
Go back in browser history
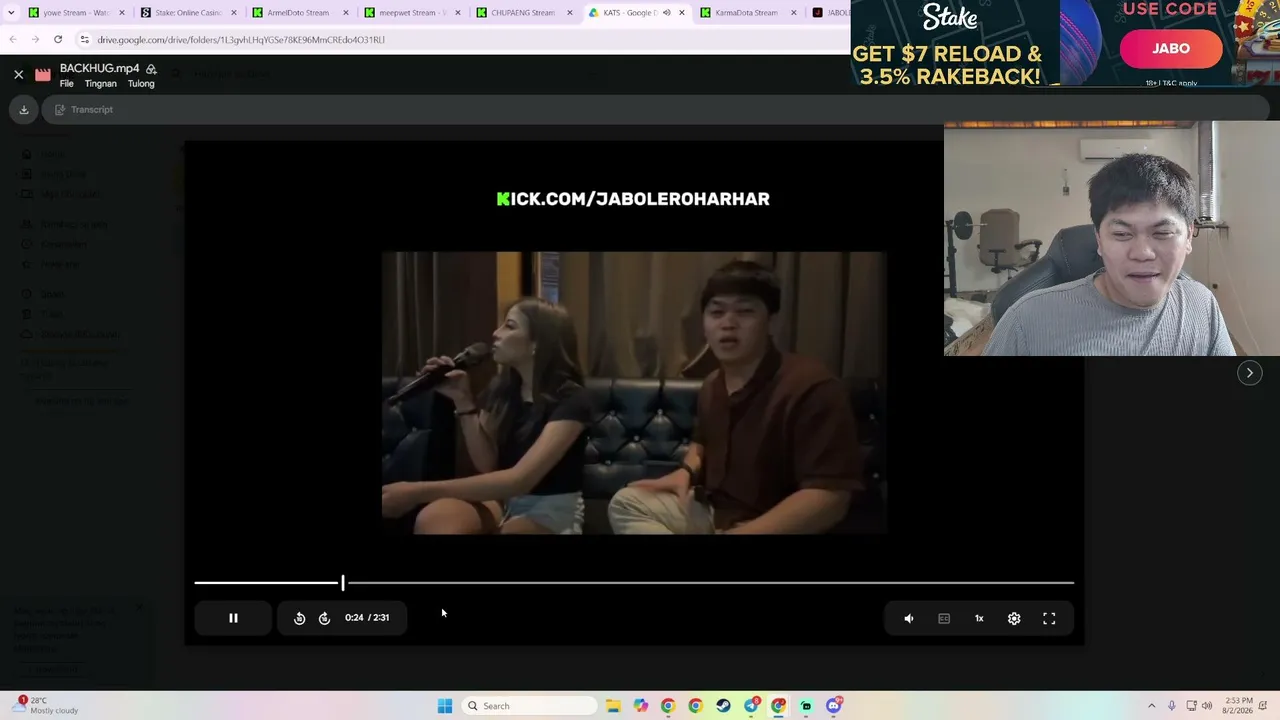click(13, 40)
